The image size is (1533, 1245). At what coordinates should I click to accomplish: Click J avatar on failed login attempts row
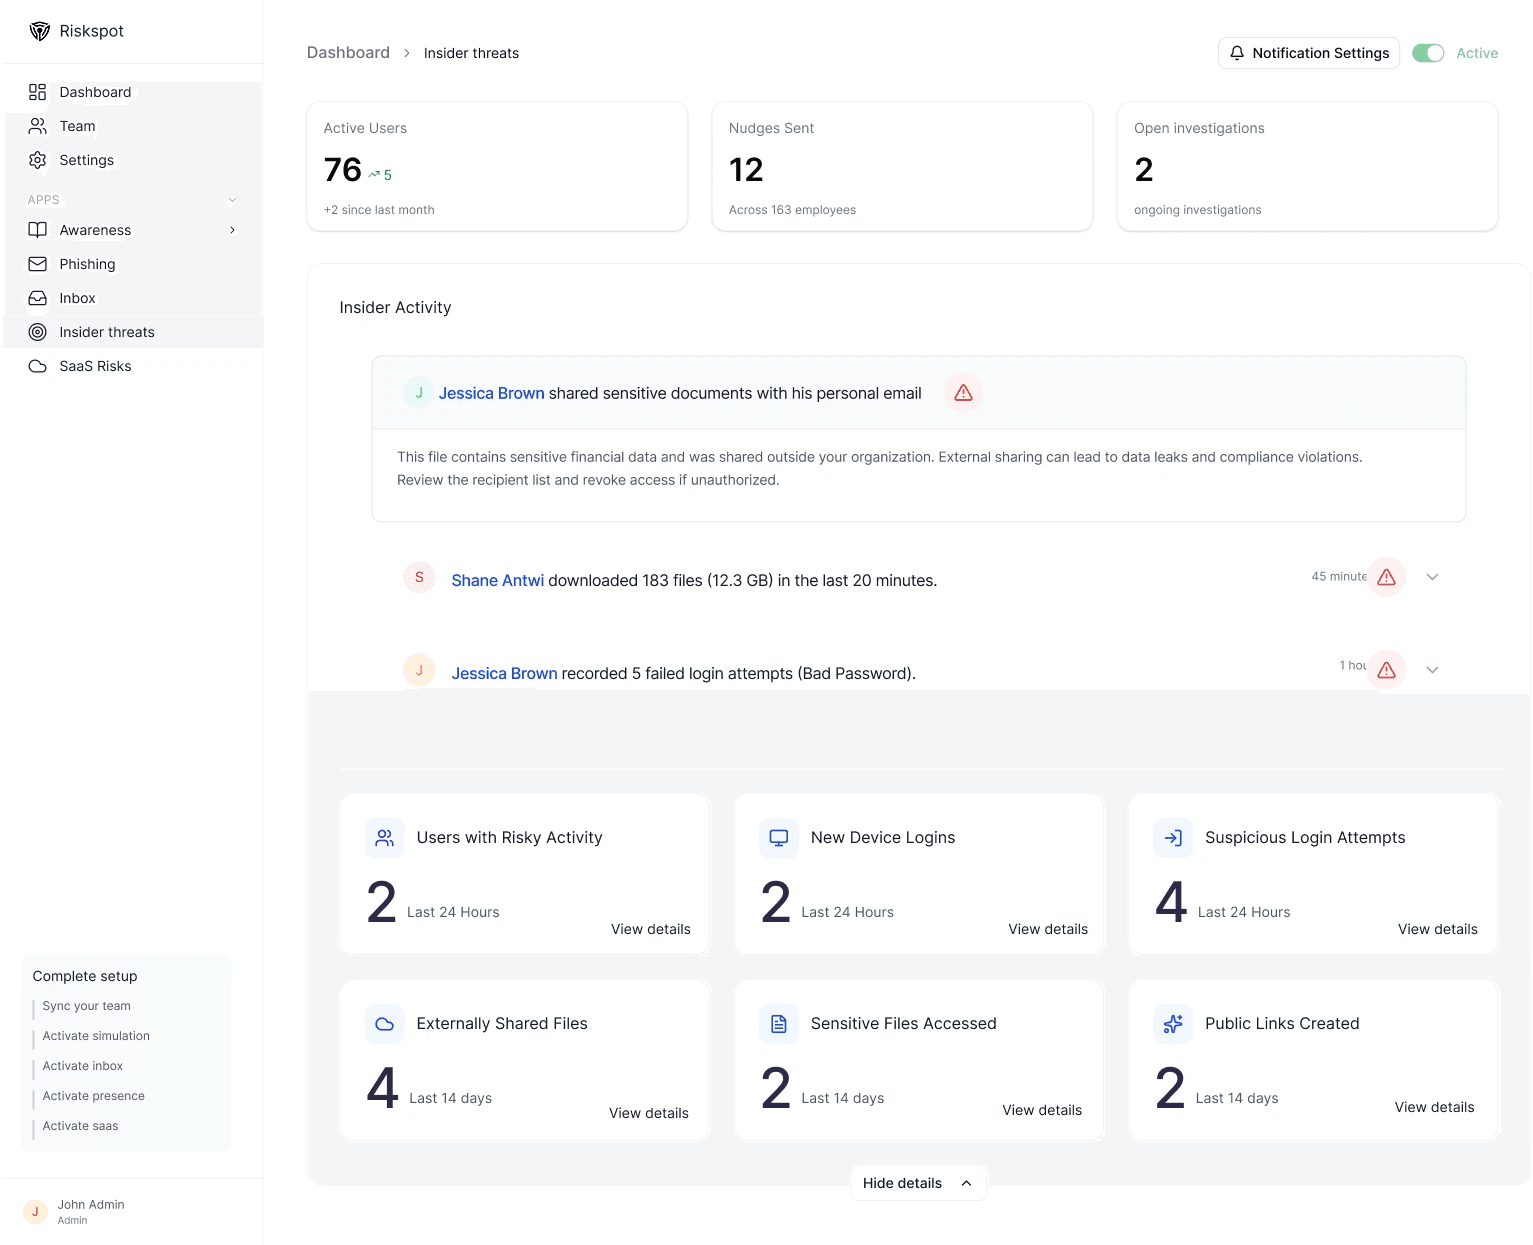[x=419, y=670]
